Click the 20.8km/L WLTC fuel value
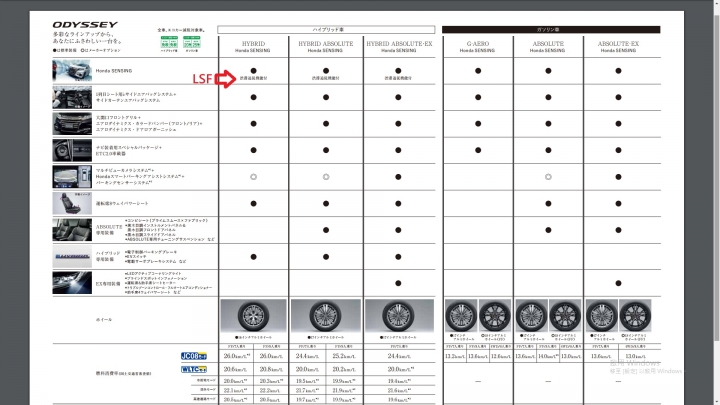 271,369
